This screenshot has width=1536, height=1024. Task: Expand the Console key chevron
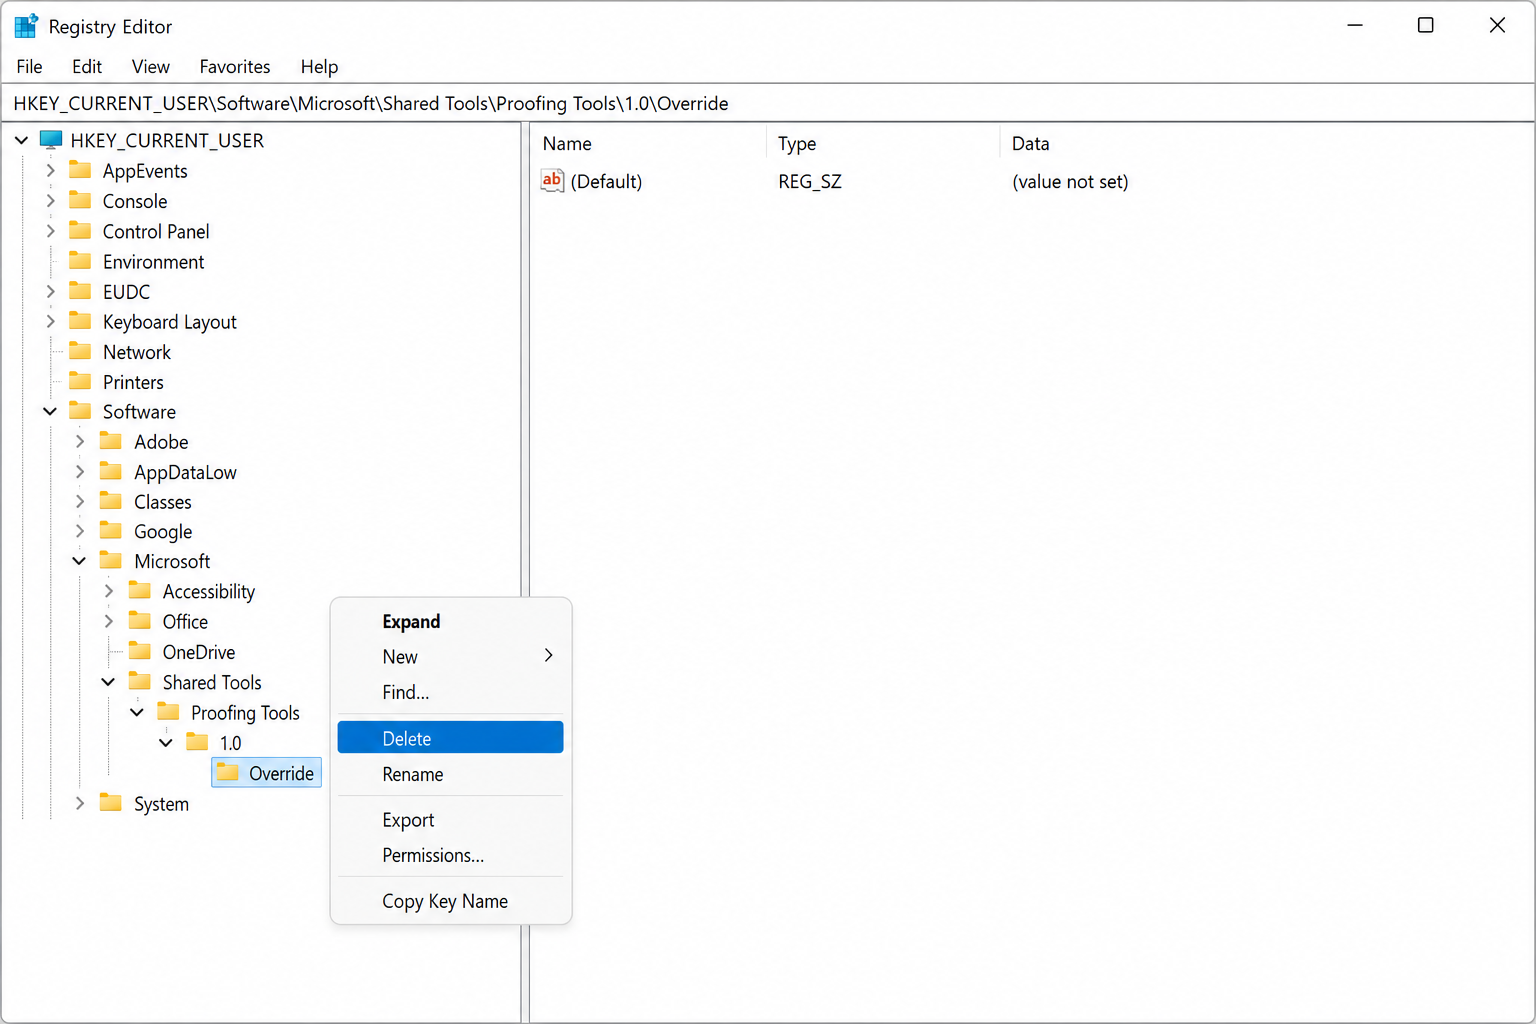(50, 201)
